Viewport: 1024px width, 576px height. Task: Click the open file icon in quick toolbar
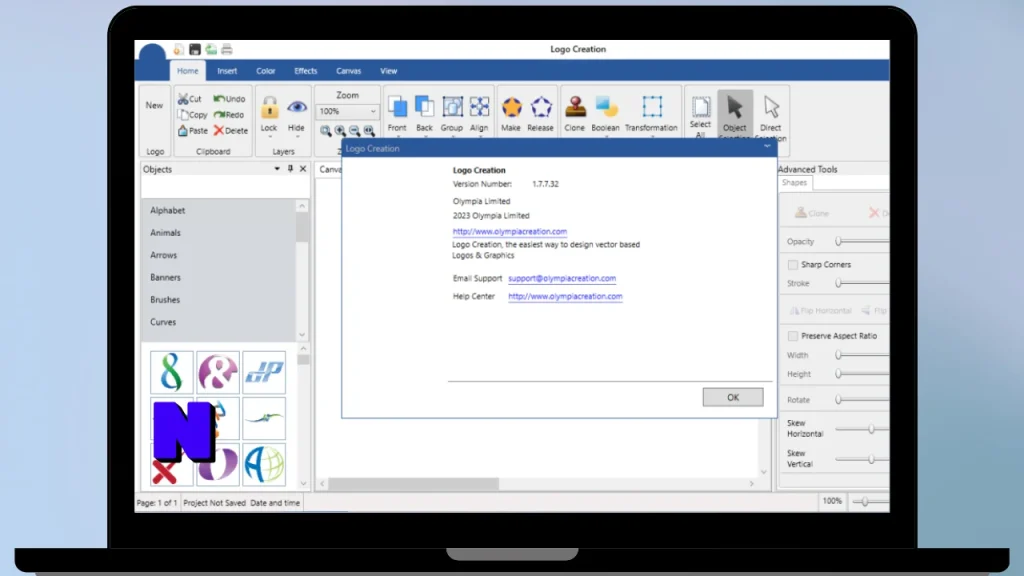pyautogui.click(x=178, y=50)
